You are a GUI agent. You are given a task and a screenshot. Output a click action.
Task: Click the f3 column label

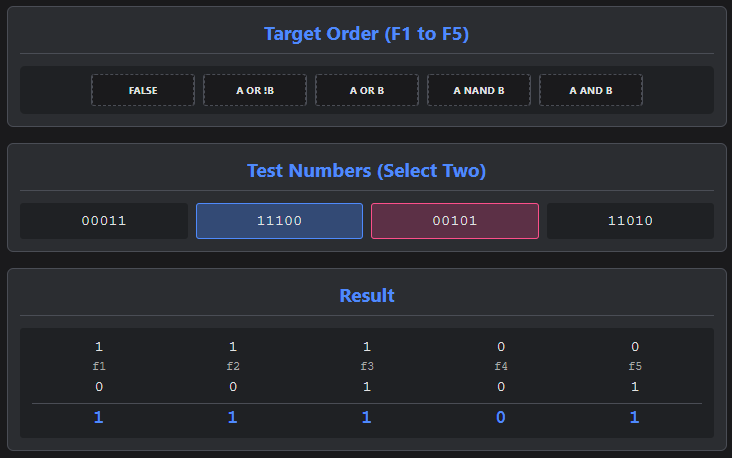coord(367,366)
